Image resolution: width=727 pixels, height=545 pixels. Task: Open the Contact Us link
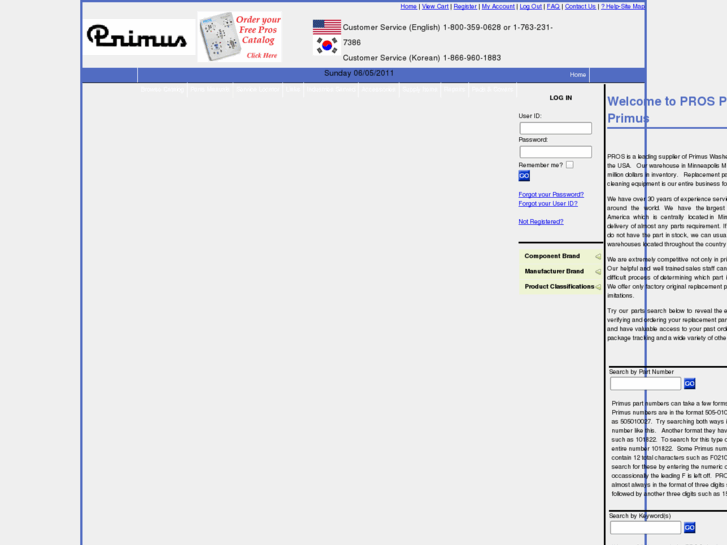pos(580,6)
